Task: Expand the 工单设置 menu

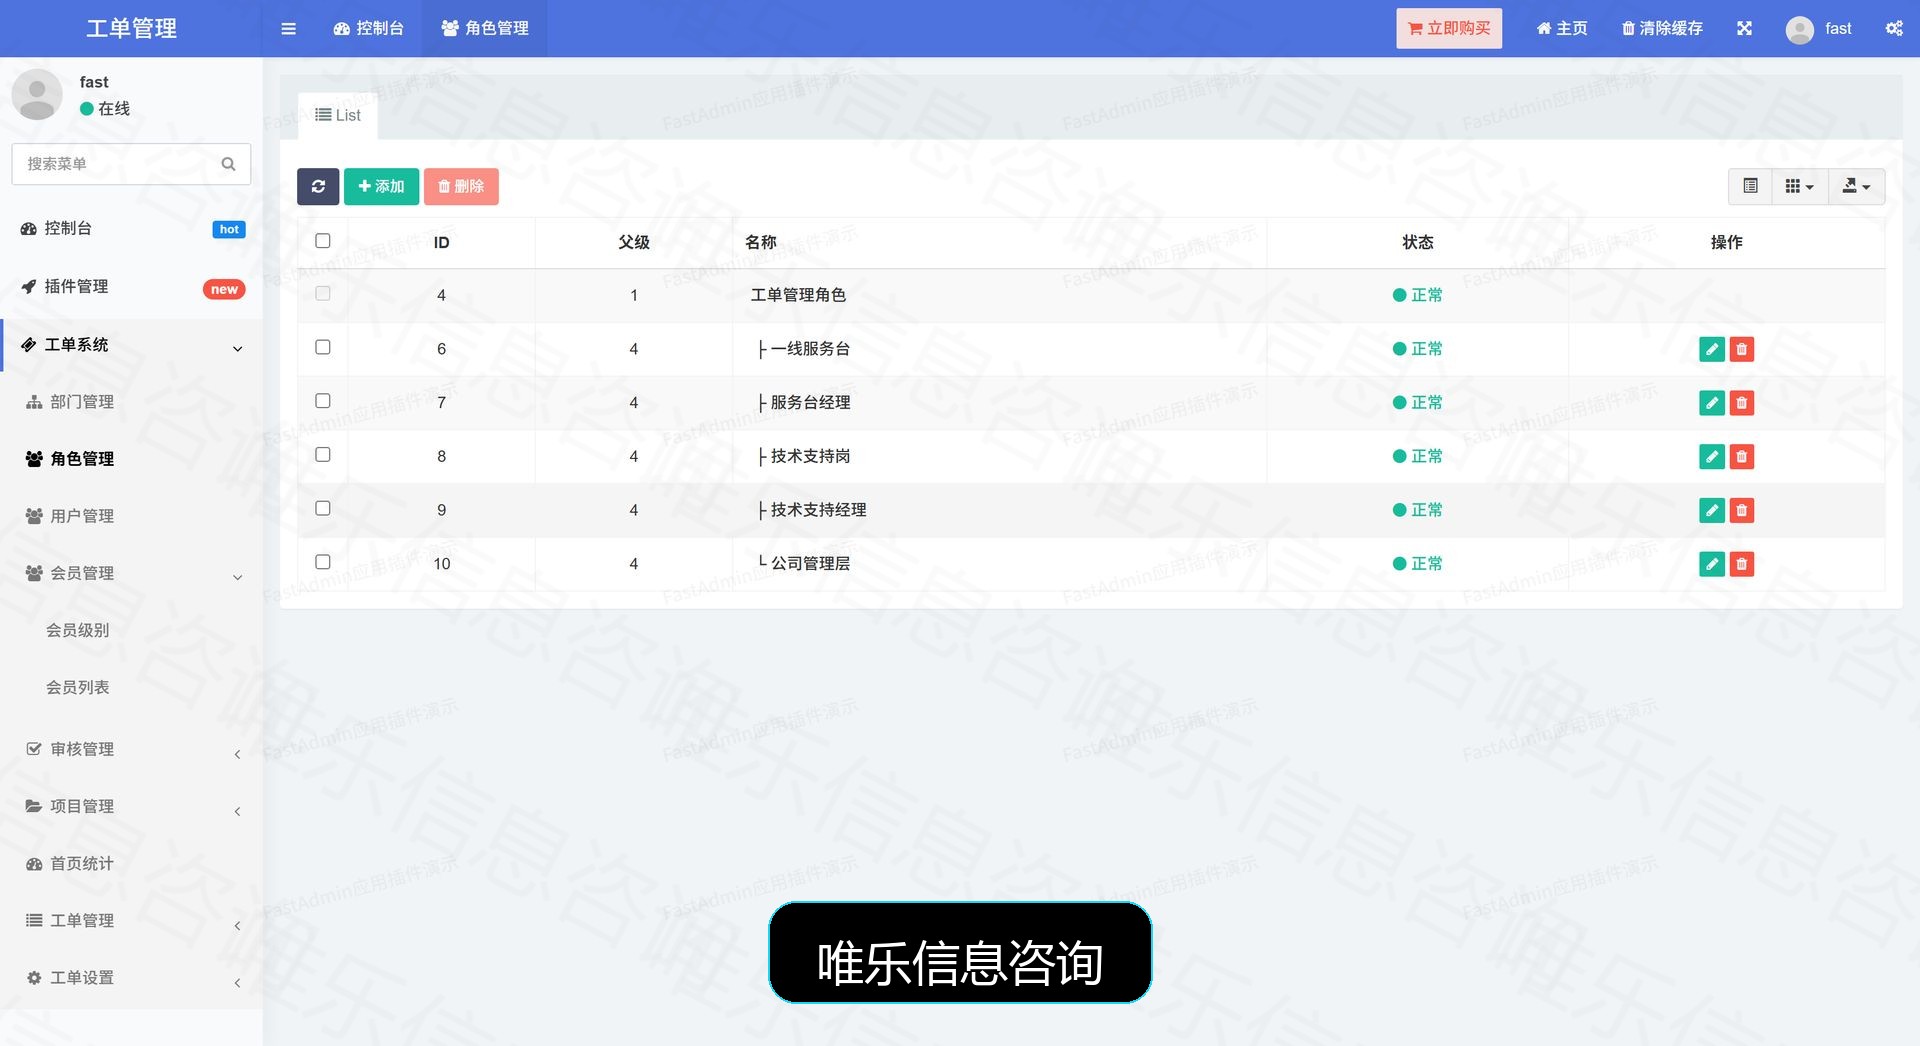Action: click(131, 977)
